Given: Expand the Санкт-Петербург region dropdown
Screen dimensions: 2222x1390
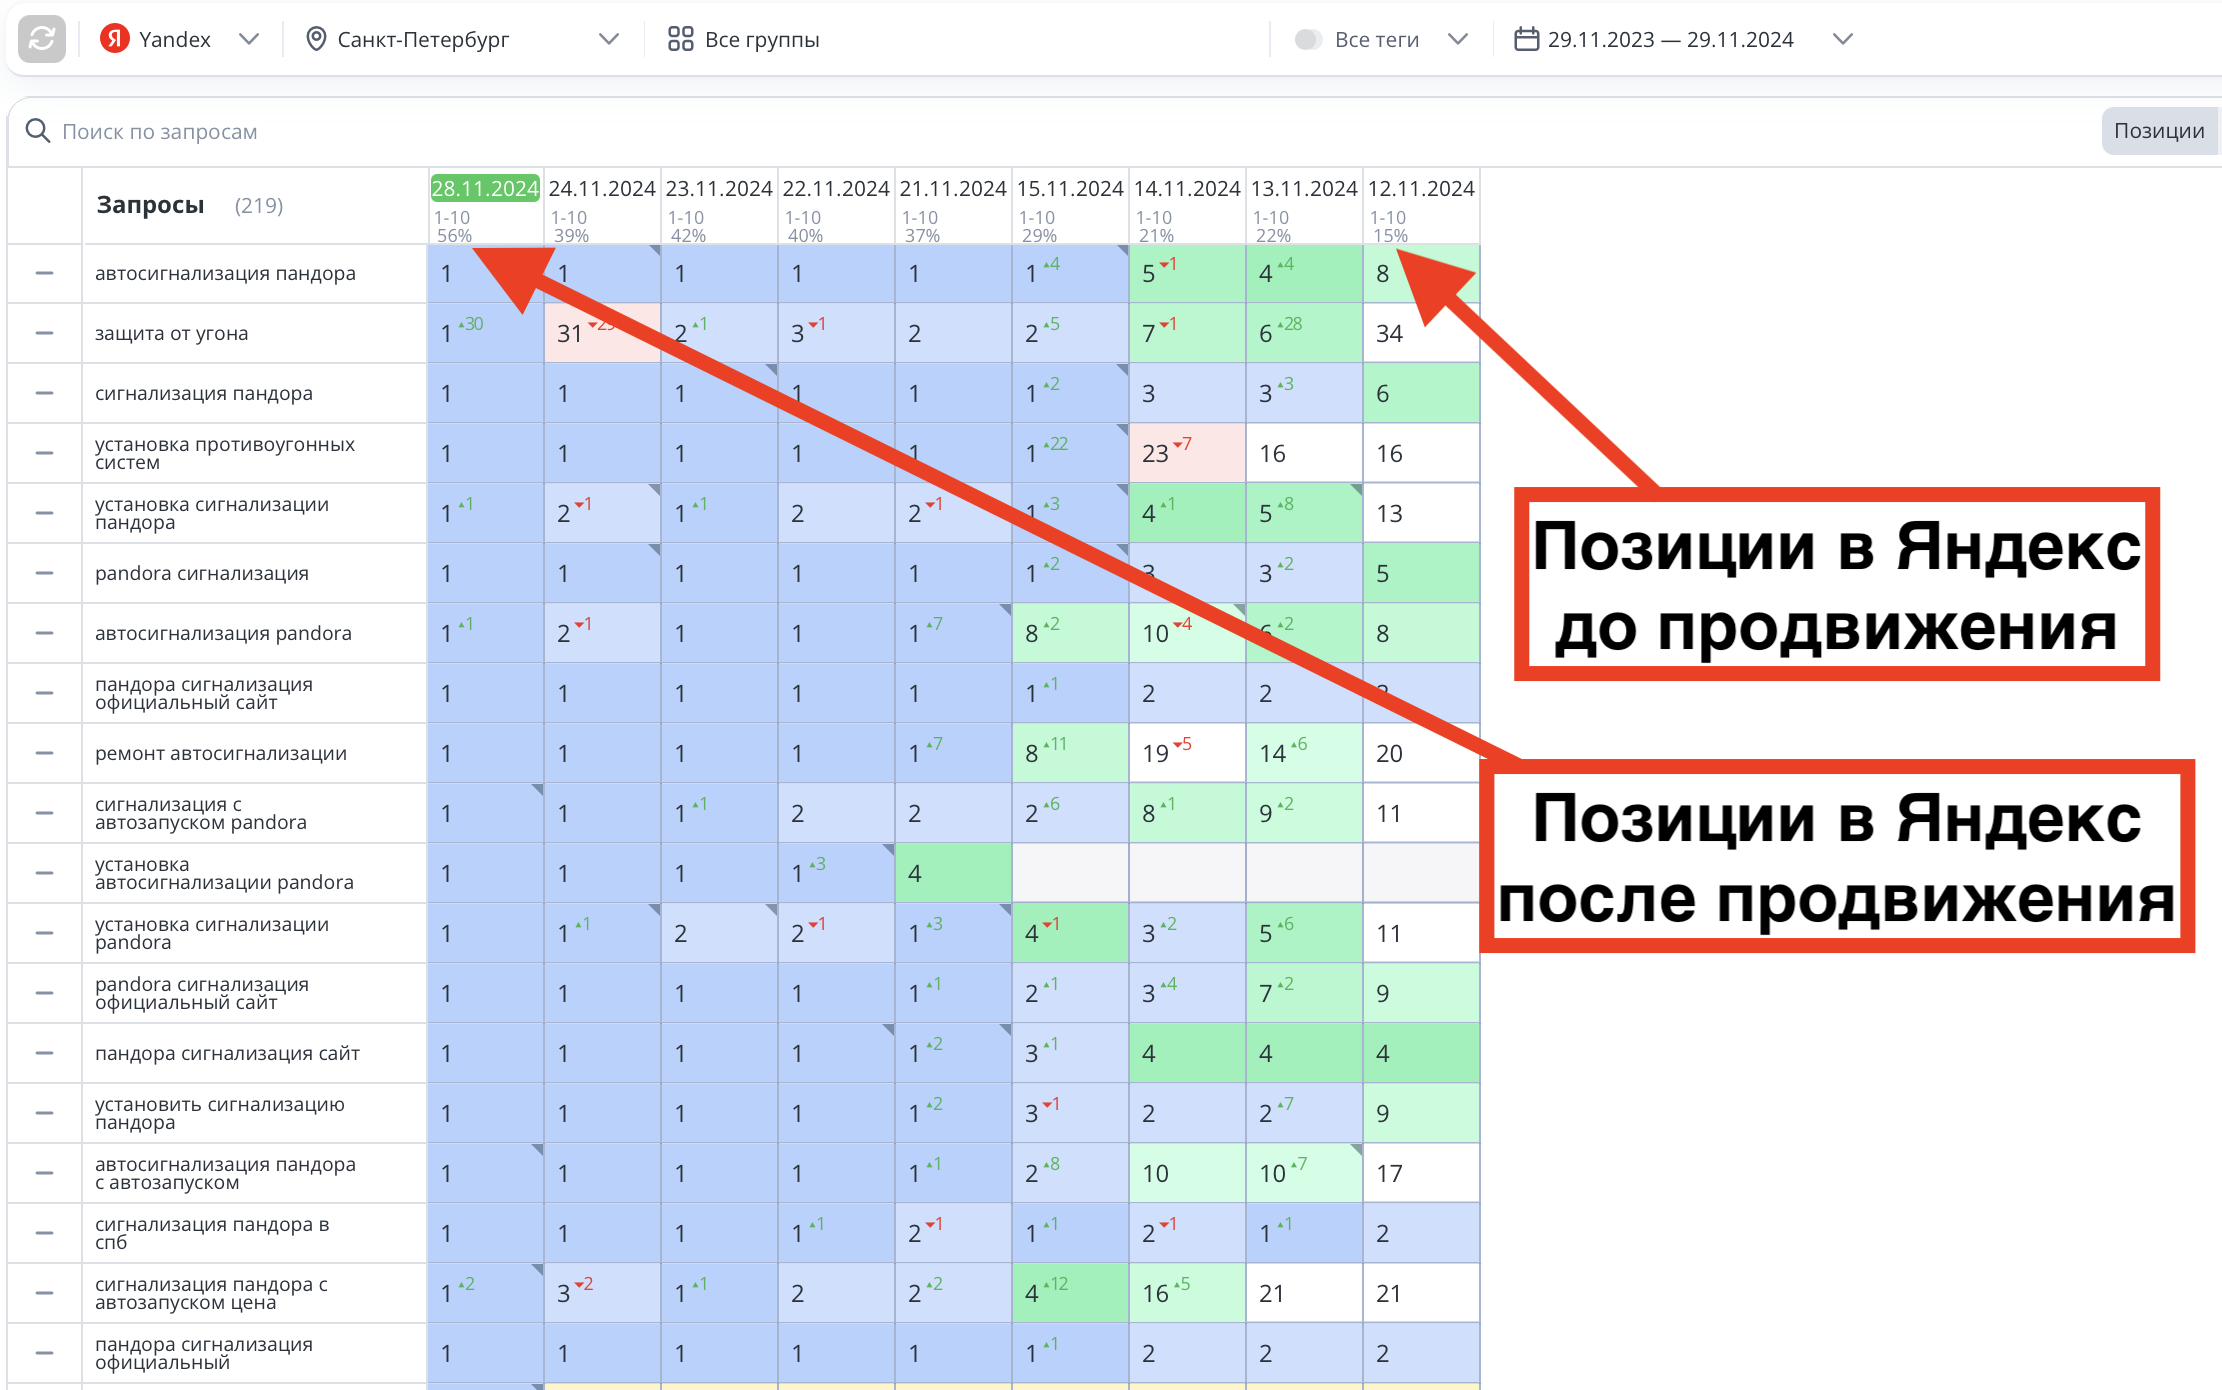Looking at the screenshot, I should pyautogui.click(x=608, y=39).
